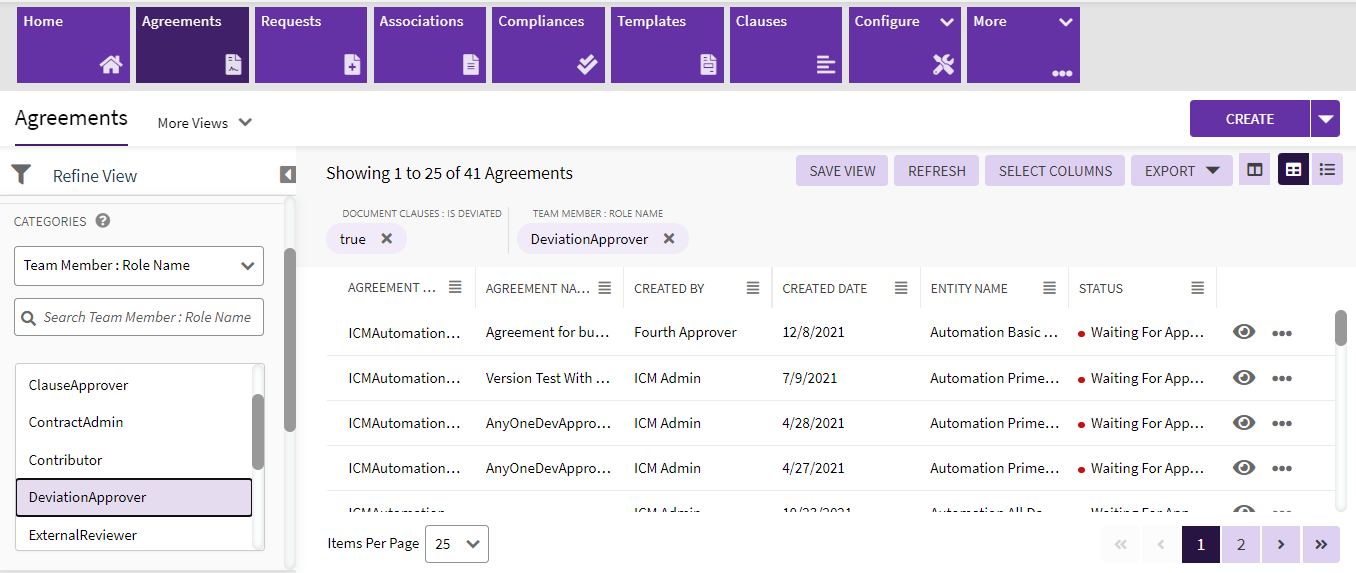Open the Templates tab
The image size is (1356, 573).
point(667,45)
